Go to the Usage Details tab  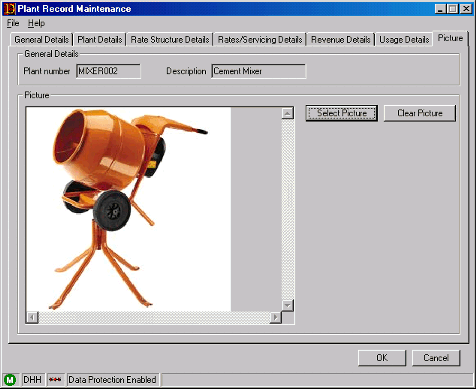(x=404, y=40)
